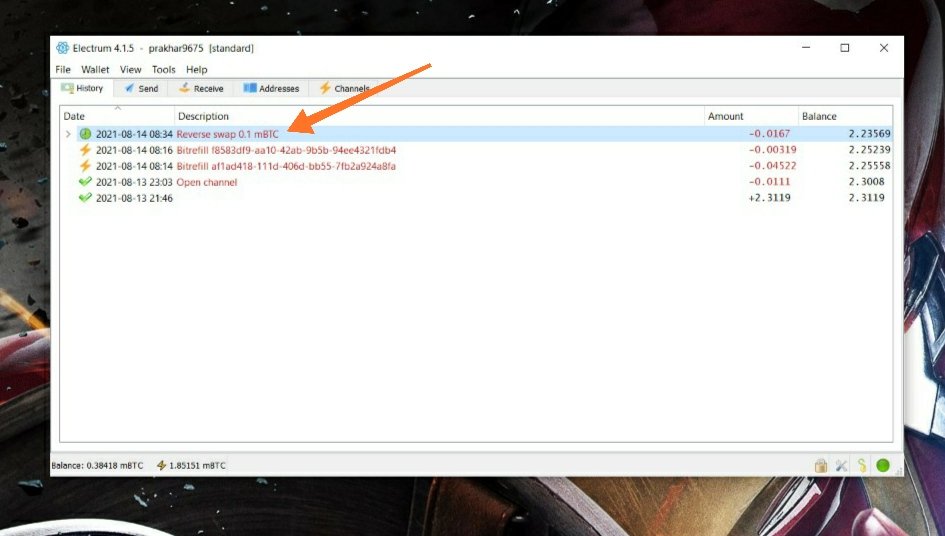Screen dimensions: 945x536
Task: Minimize the Electrum window
Action: tap(806, 48)
